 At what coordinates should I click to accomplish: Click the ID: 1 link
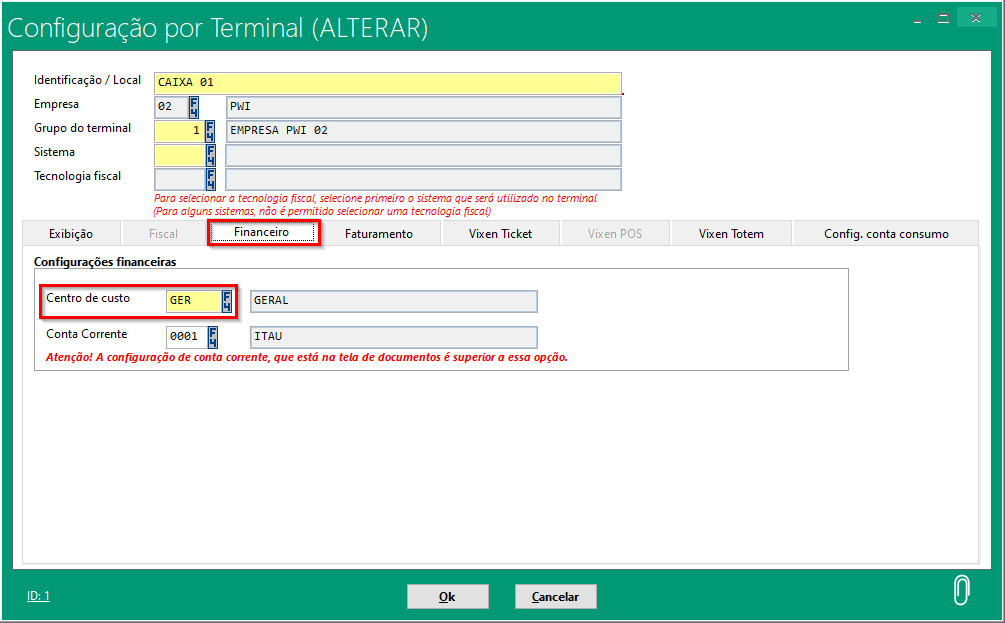click(38, 596)
